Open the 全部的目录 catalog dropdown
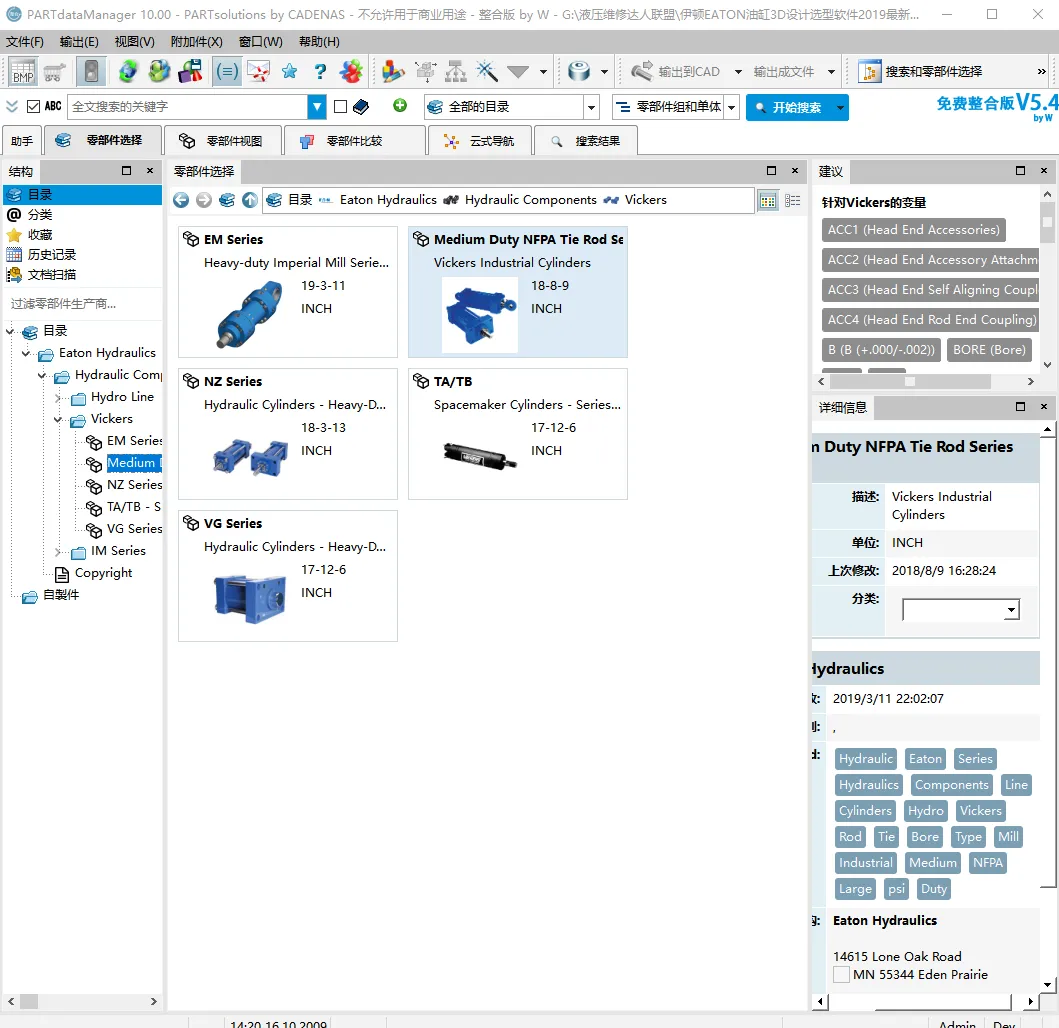The width and height of the screenshot is (1059, 1028). click(592, 107)
